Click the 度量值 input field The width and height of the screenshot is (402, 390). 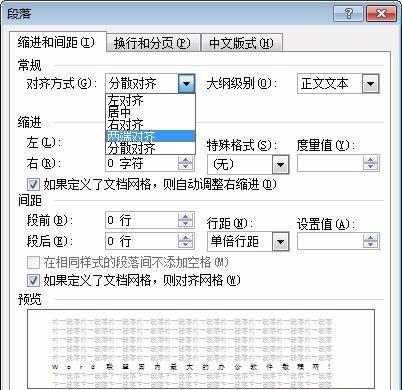[x=330, y=163]
